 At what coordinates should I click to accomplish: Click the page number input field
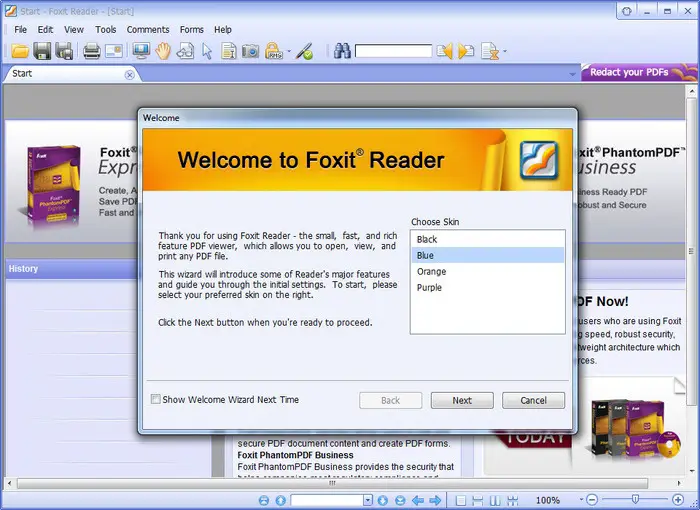click(x=327, y=500)
